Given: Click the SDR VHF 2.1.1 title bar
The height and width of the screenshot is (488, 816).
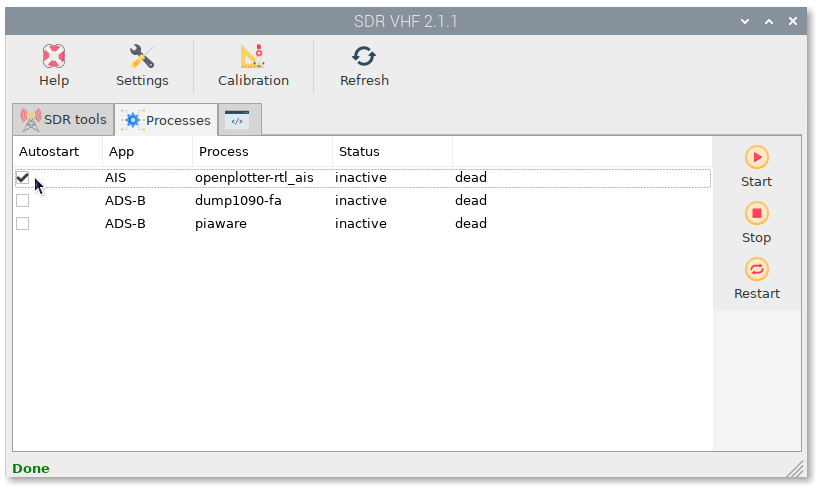Looking at the screenshot, I should pyautogui.click(x=405, y=21).
